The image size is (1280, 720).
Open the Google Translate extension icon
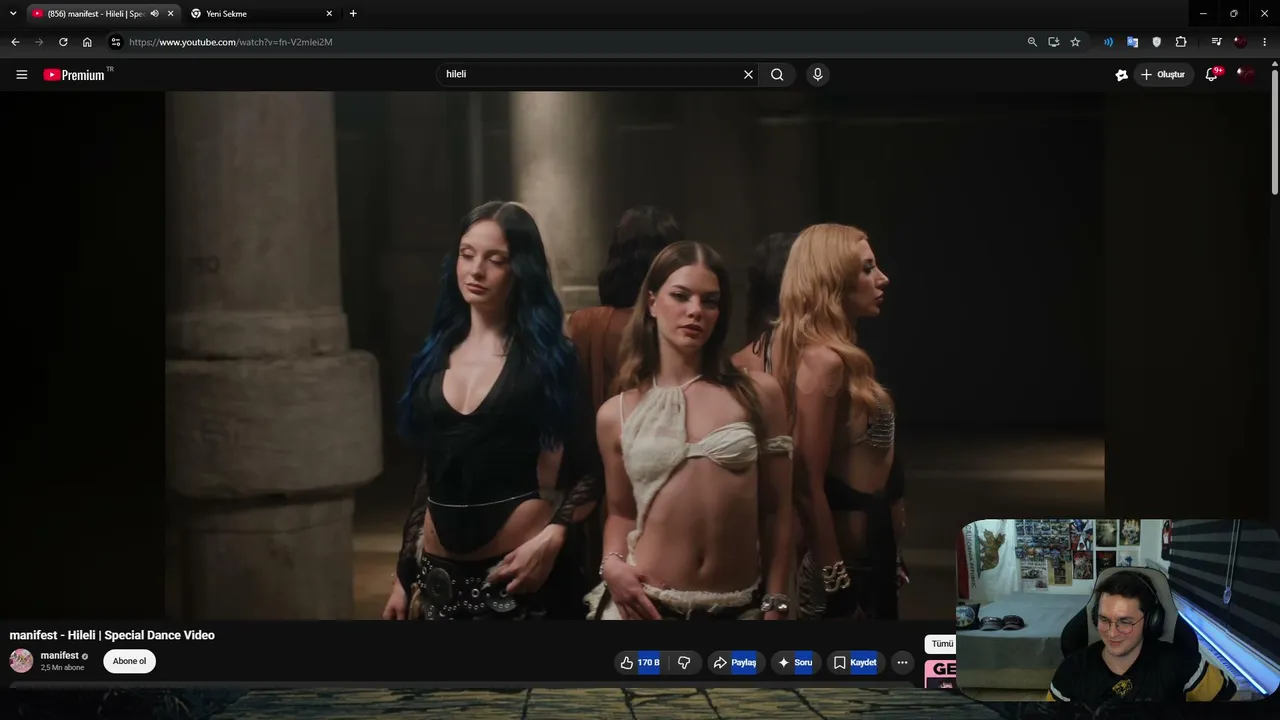point(1132,42)
